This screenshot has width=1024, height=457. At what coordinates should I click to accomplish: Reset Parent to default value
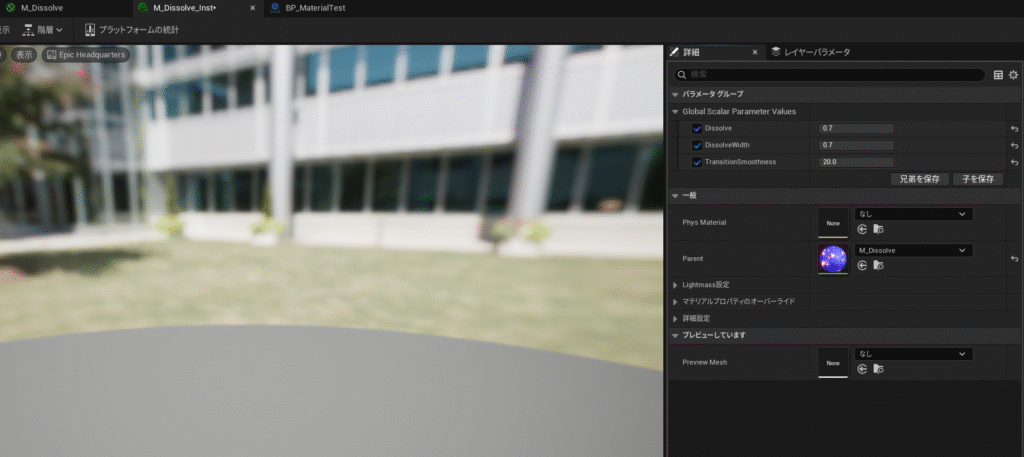point(1014,259)
